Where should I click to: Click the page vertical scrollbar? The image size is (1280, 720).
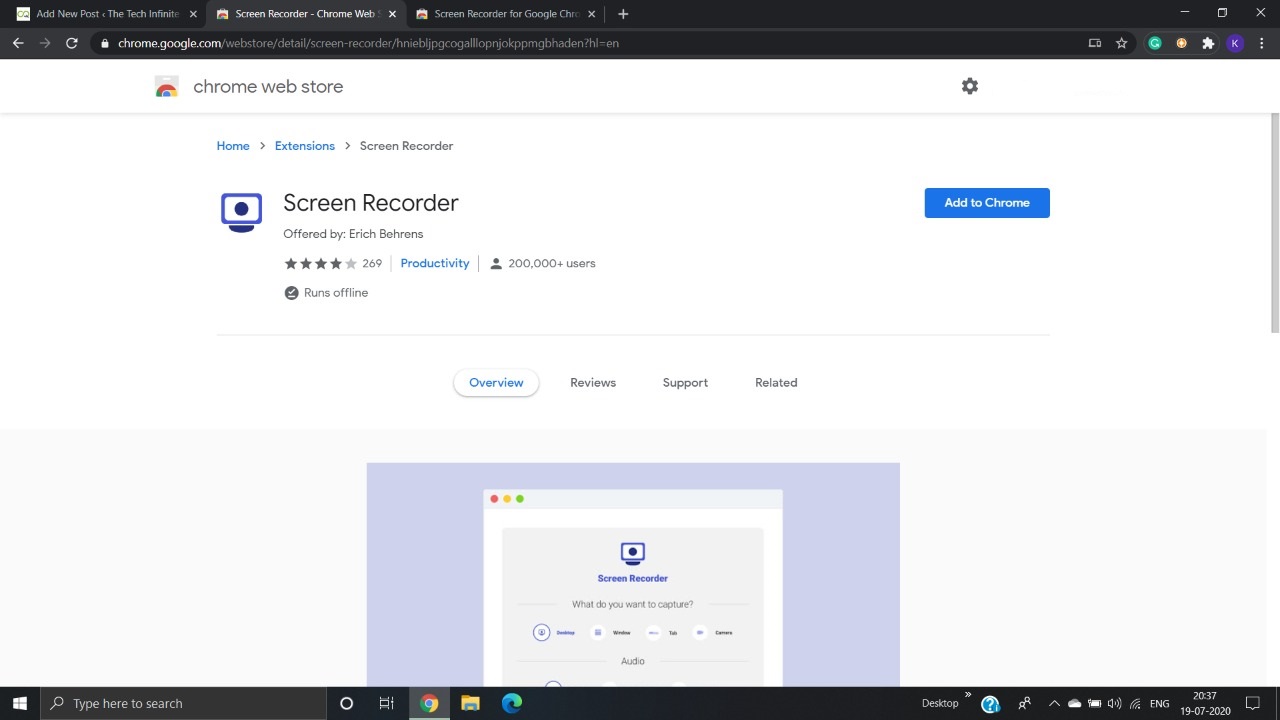[1274, 223]
